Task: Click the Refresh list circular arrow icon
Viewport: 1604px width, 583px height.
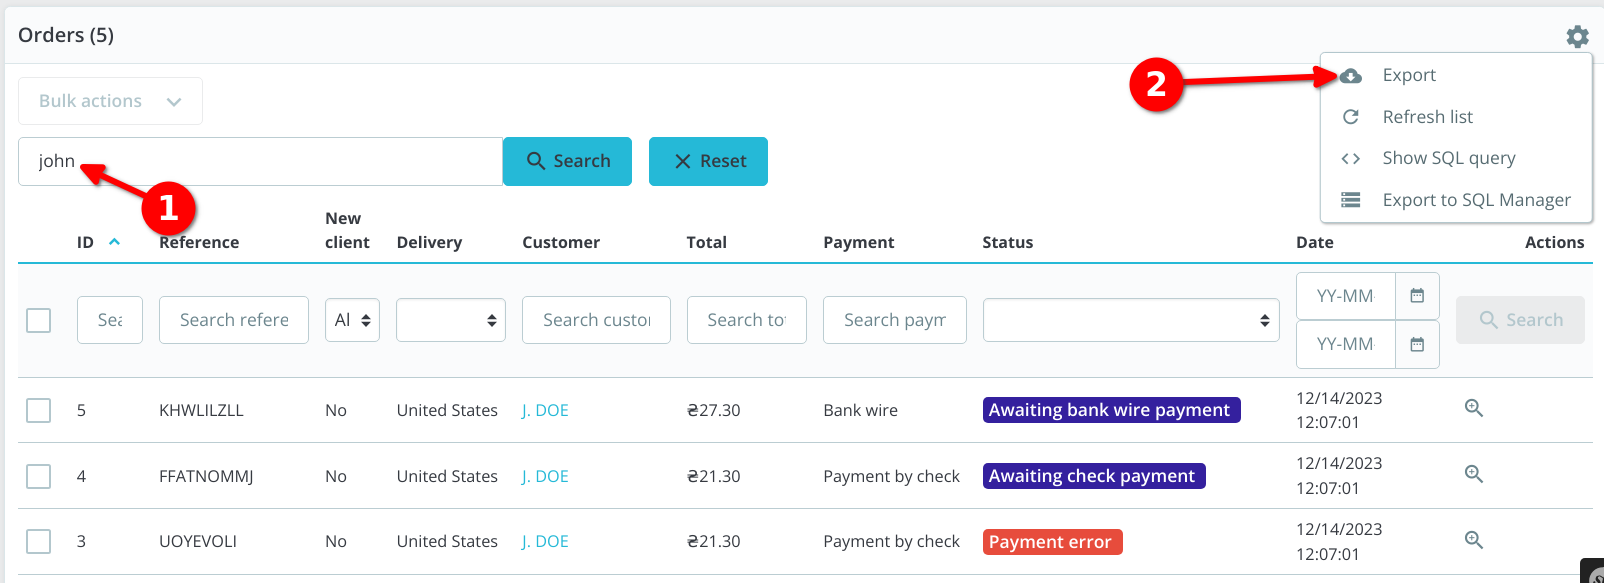Action: pyautogui.click(x=1351, y=117)
